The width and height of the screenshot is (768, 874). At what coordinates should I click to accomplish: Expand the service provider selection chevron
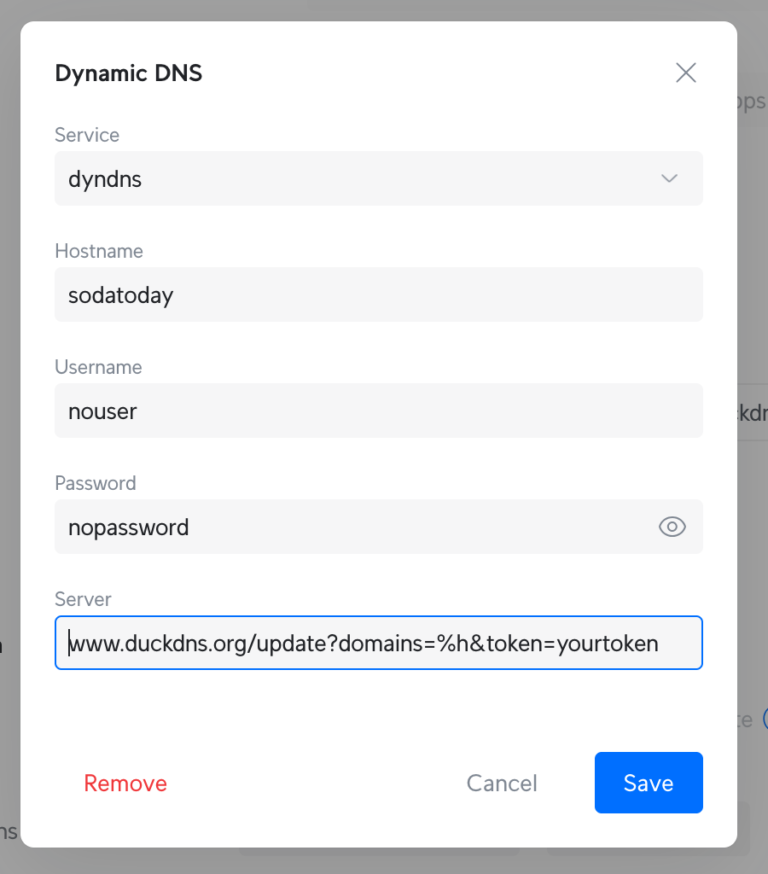point(669,179)
